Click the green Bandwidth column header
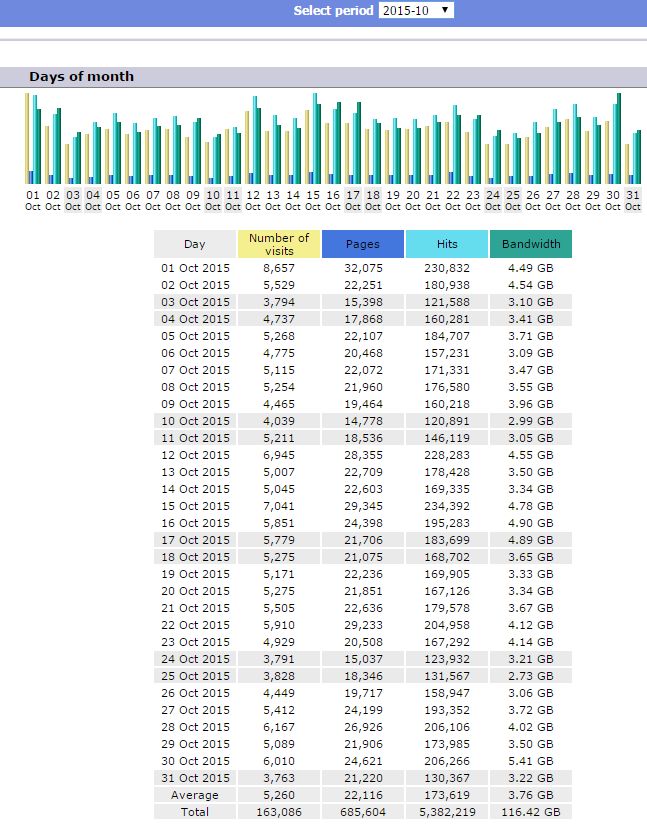 click(x=530, y=244)
